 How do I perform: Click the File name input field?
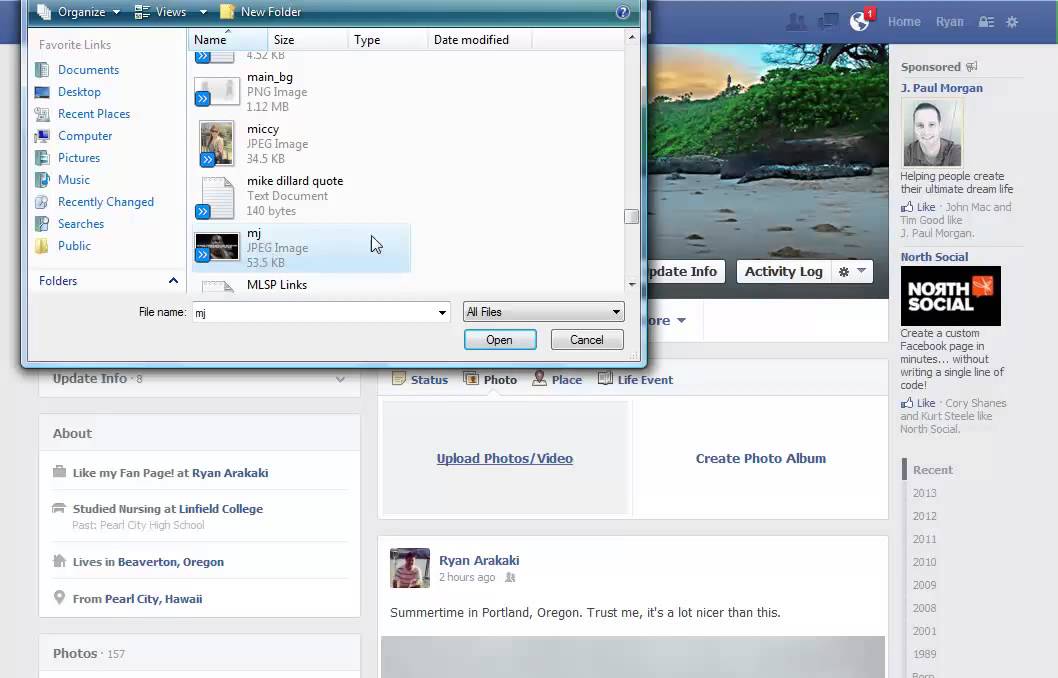click(x=314, y=312)
